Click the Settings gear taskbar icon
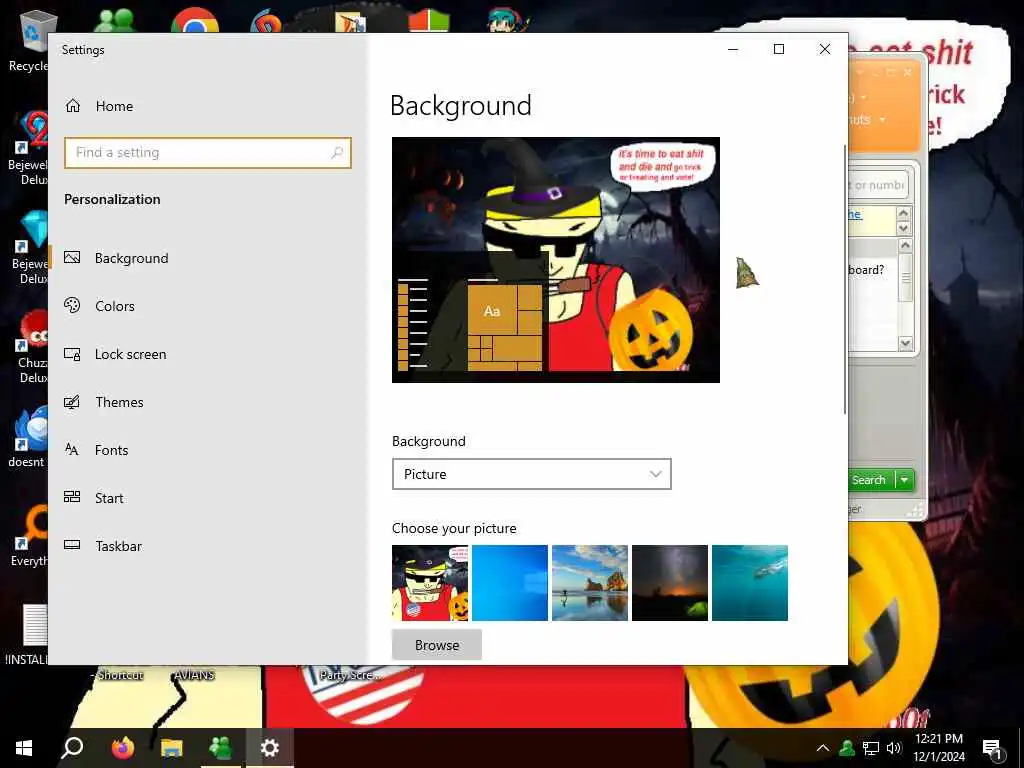 (x=269, y=748)
